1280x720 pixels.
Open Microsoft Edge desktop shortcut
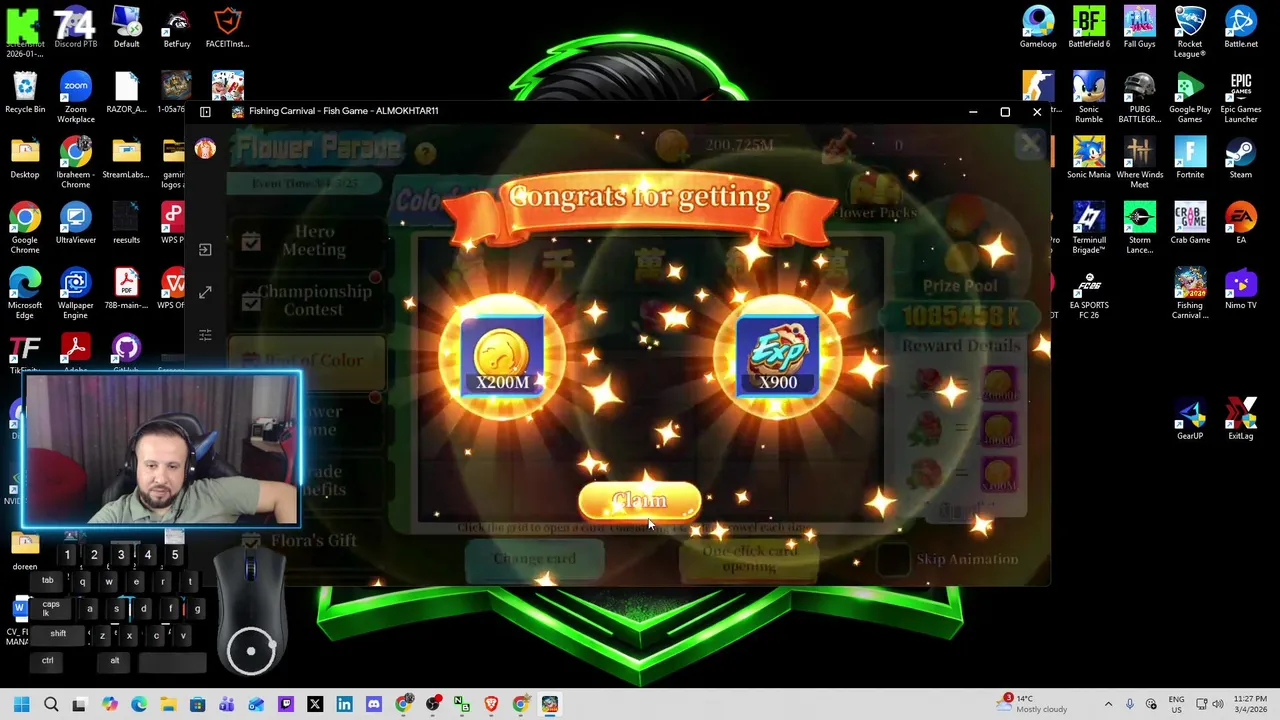click(25, 294)
